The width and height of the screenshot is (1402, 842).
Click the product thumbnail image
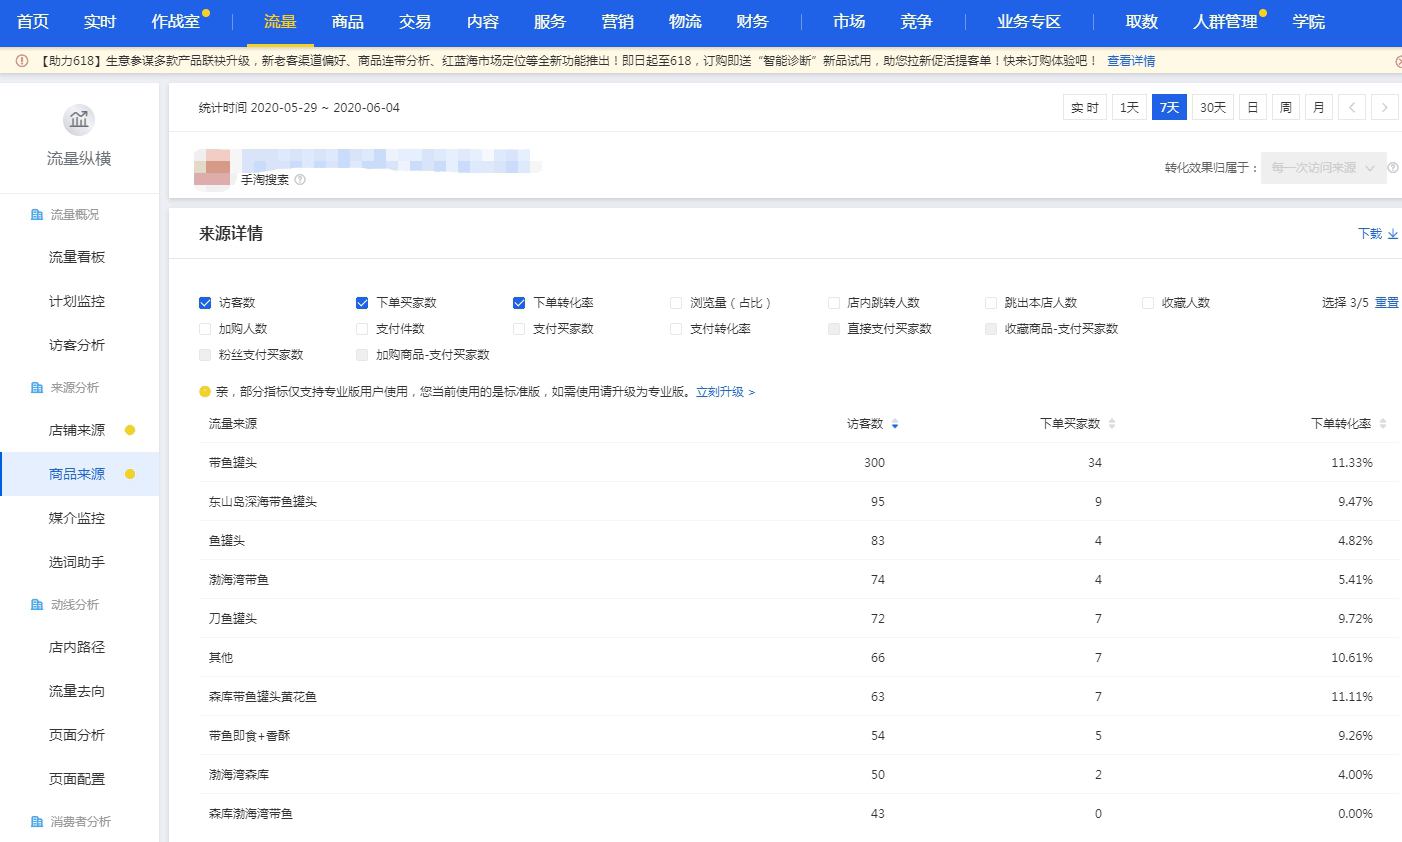tap(212, 168)
